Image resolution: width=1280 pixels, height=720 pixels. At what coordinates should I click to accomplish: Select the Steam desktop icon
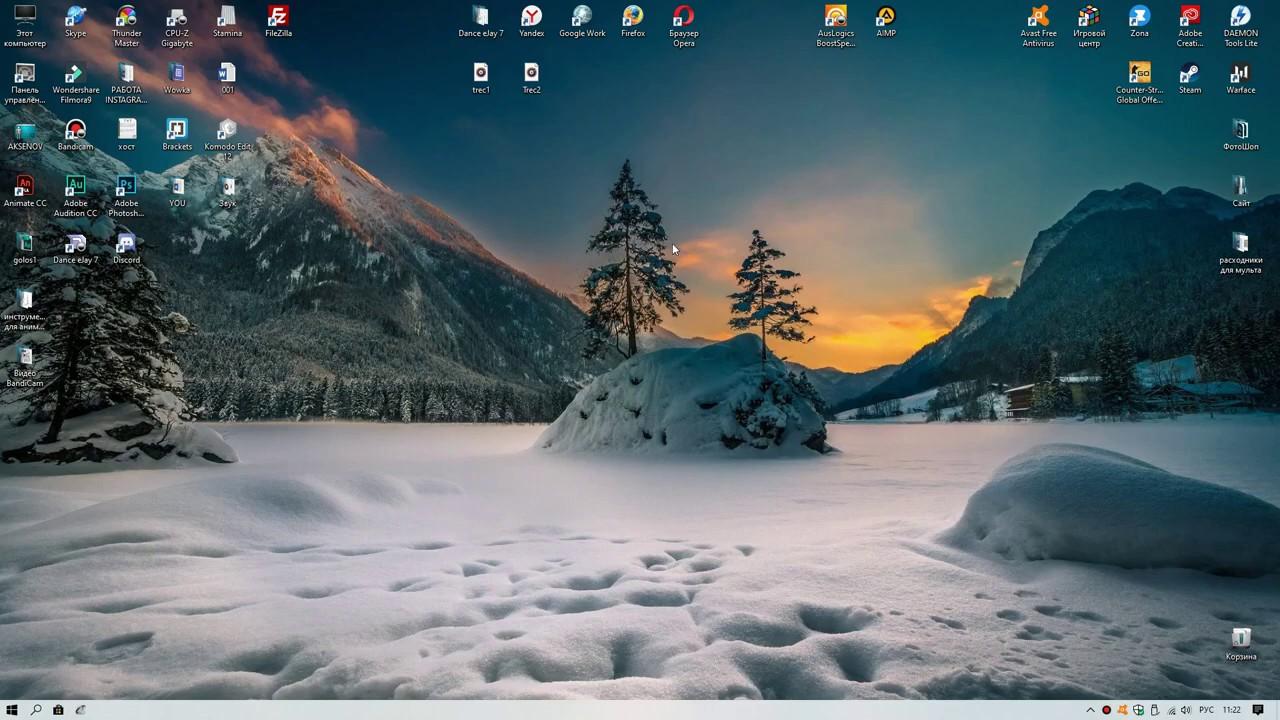coord(1189,74)
